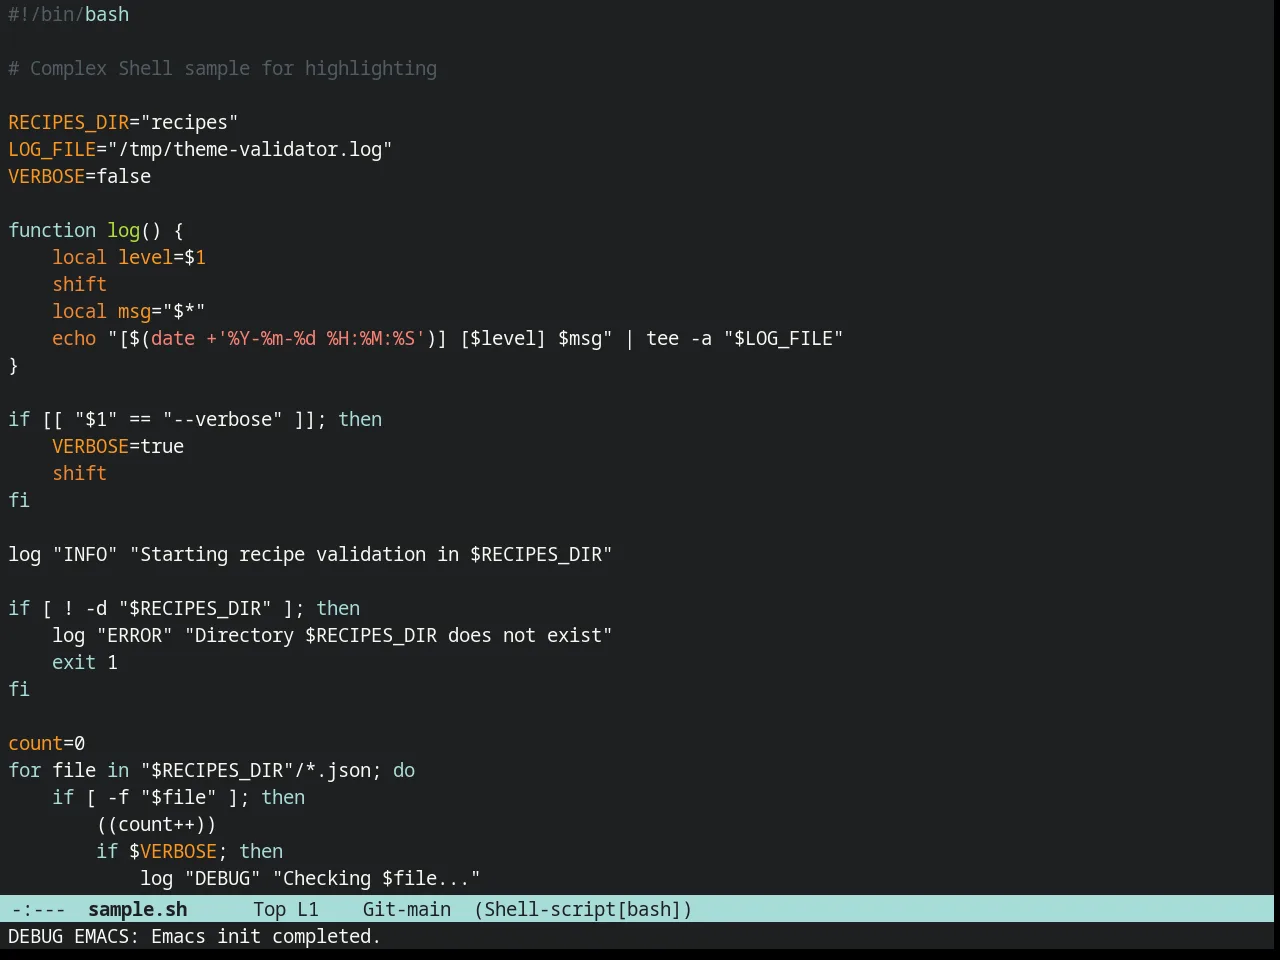Click the RECIPES_DIR variable assignment
This screenshot has width=1280, height=960.
click(123, 122)
